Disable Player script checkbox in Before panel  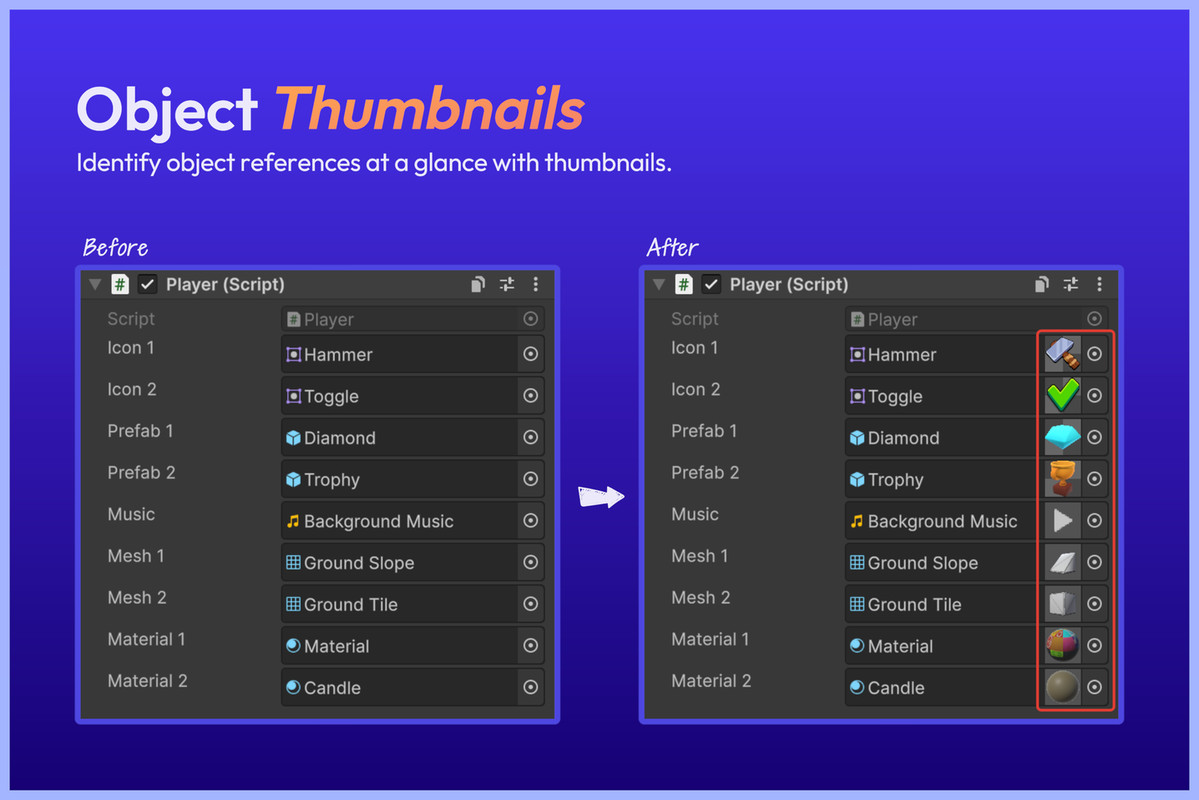coord(148,285)
